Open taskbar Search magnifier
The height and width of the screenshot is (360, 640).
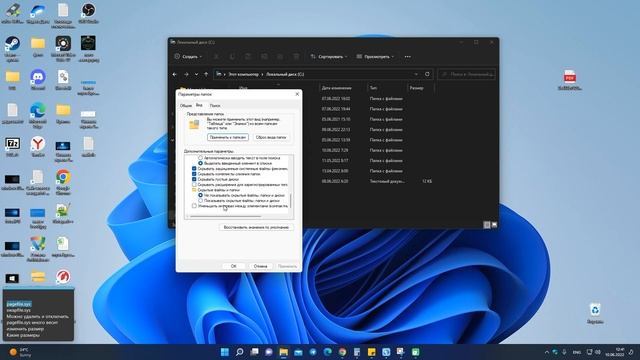click(x=240, y=352)
